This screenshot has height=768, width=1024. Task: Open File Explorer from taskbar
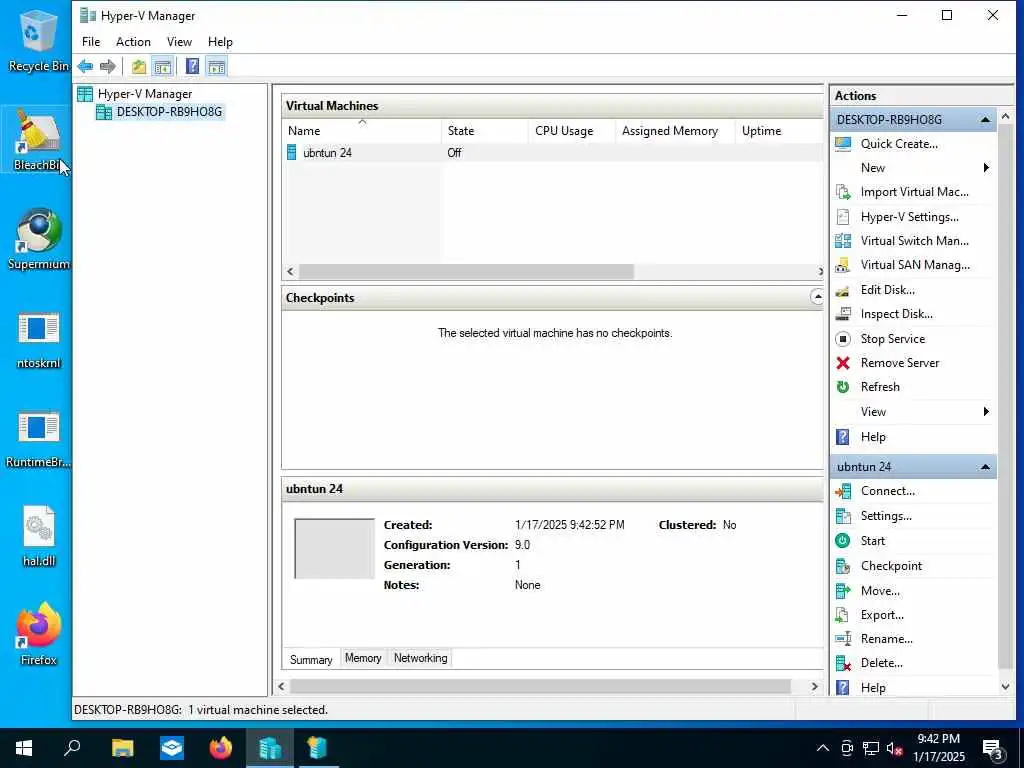click(122, 748)
